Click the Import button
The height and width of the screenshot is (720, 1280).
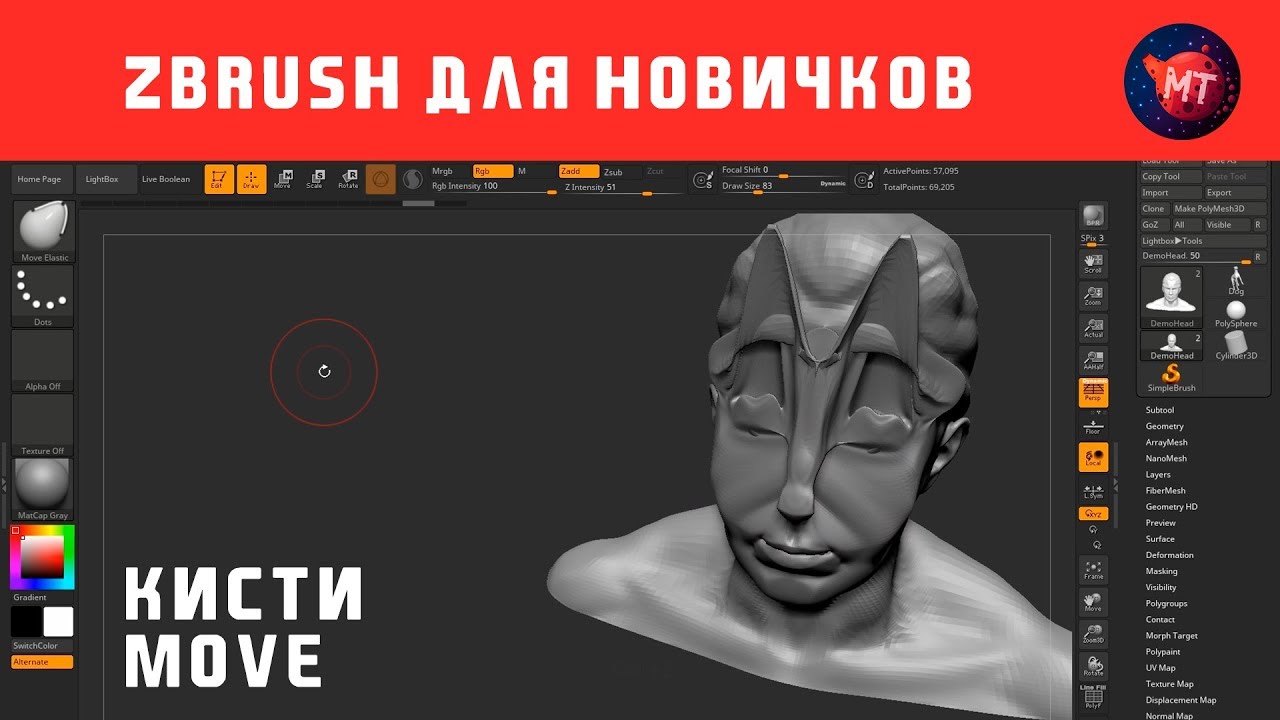tap(1171, 192)
